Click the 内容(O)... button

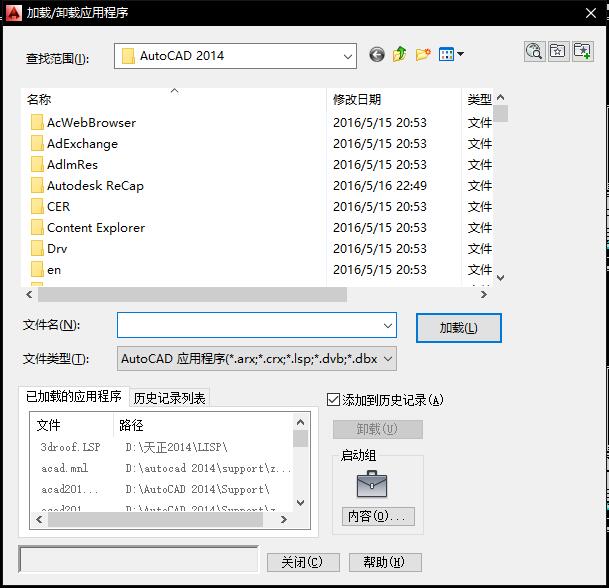[x=378, y=516]
